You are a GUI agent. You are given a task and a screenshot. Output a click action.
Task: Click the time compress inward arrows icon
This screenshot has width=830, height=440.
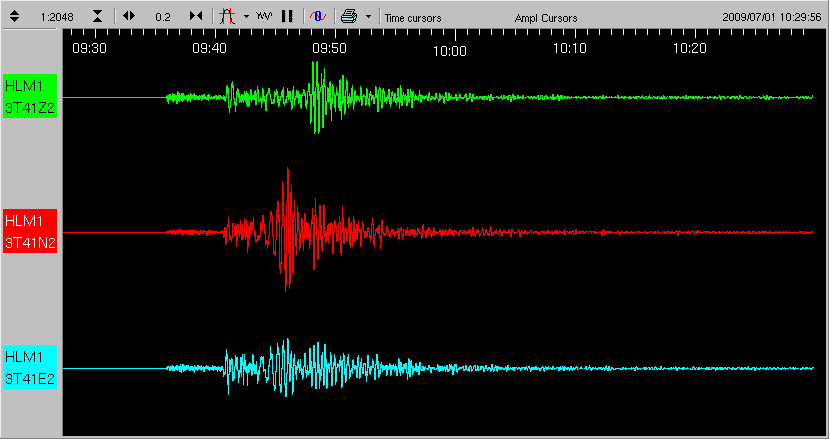click(196, 17)
